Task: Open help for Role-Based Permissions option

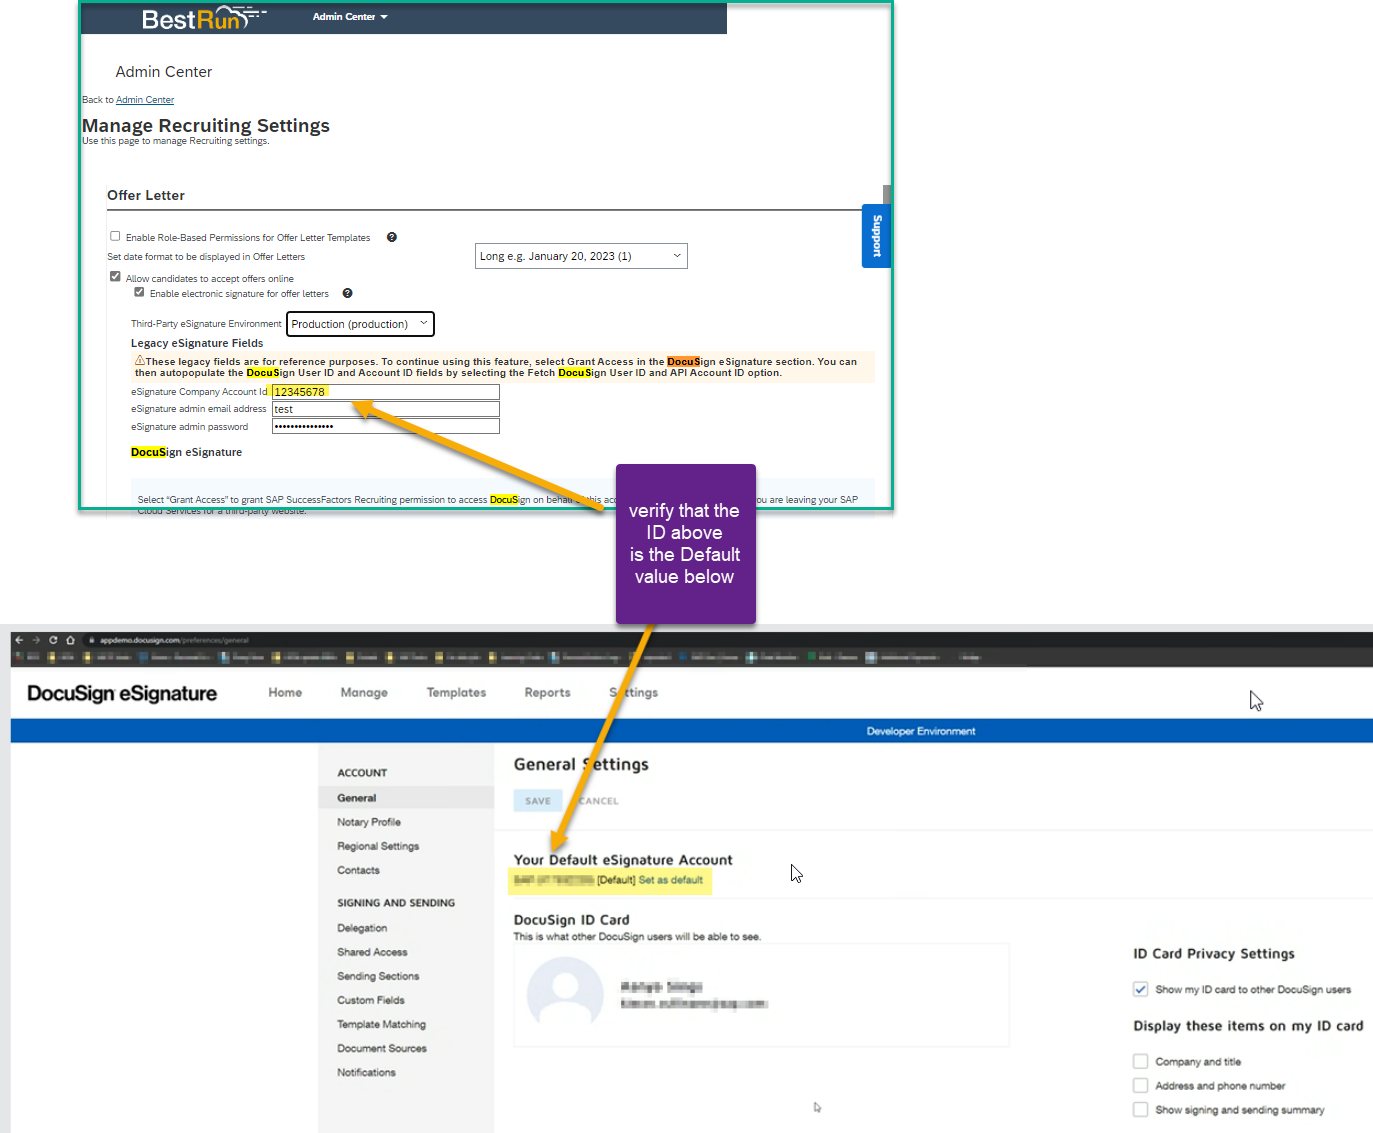Action: tap(392, 237)
